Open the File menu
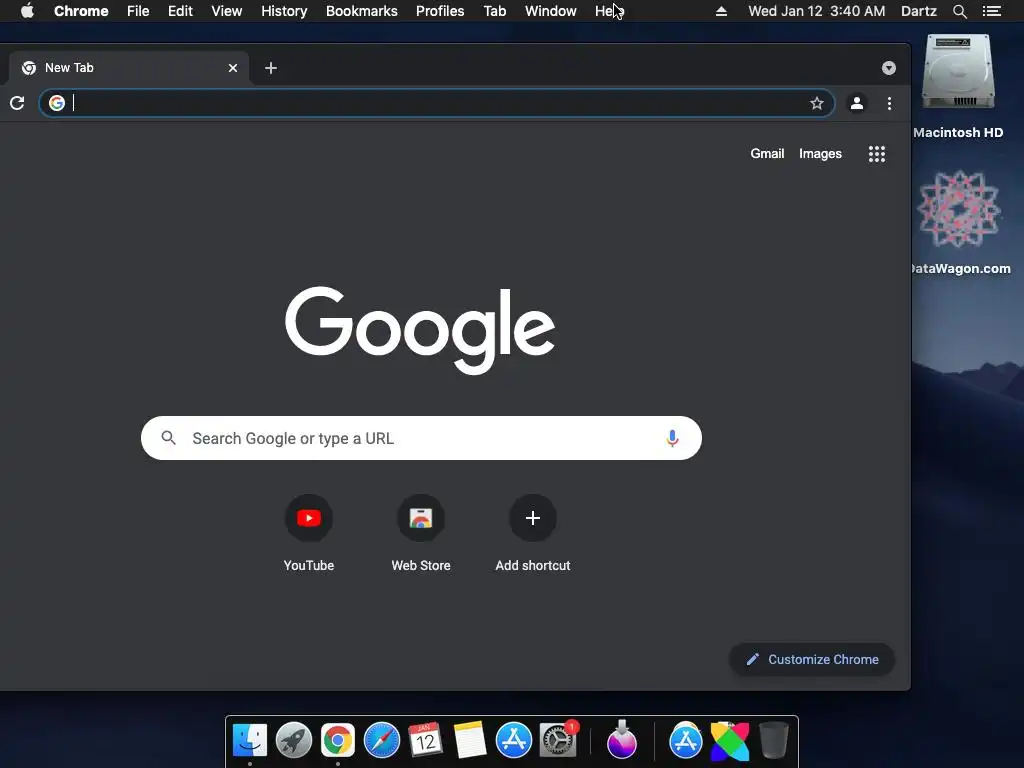 pyautogui.click(x=138, y=11)
